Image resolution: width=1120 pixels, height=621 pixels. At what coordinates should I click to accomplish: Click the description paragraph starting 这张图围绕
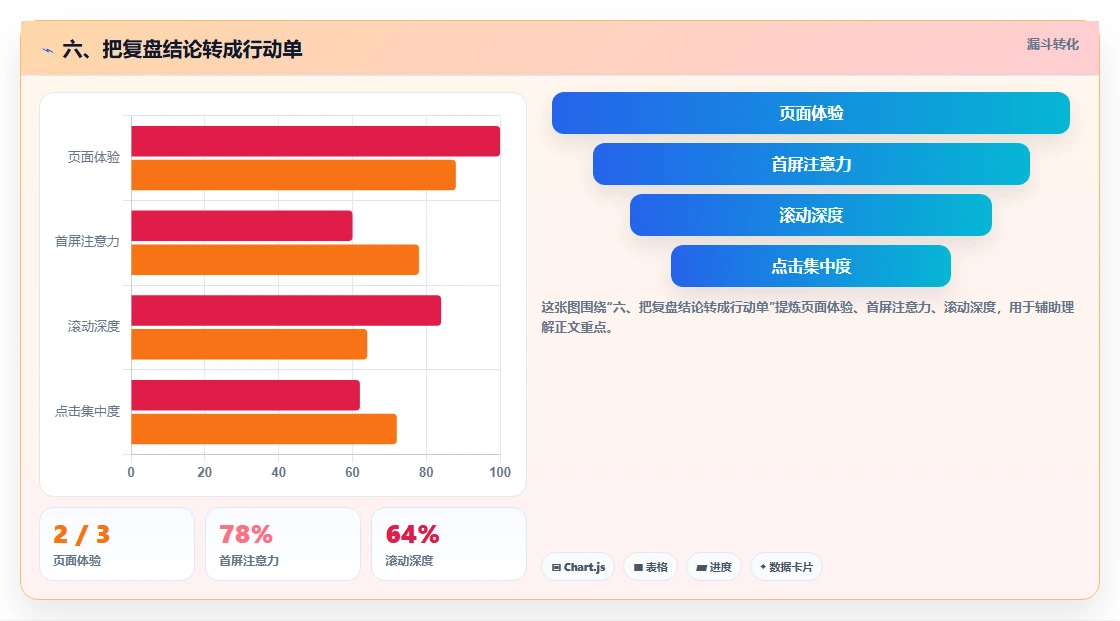point(807,317)
